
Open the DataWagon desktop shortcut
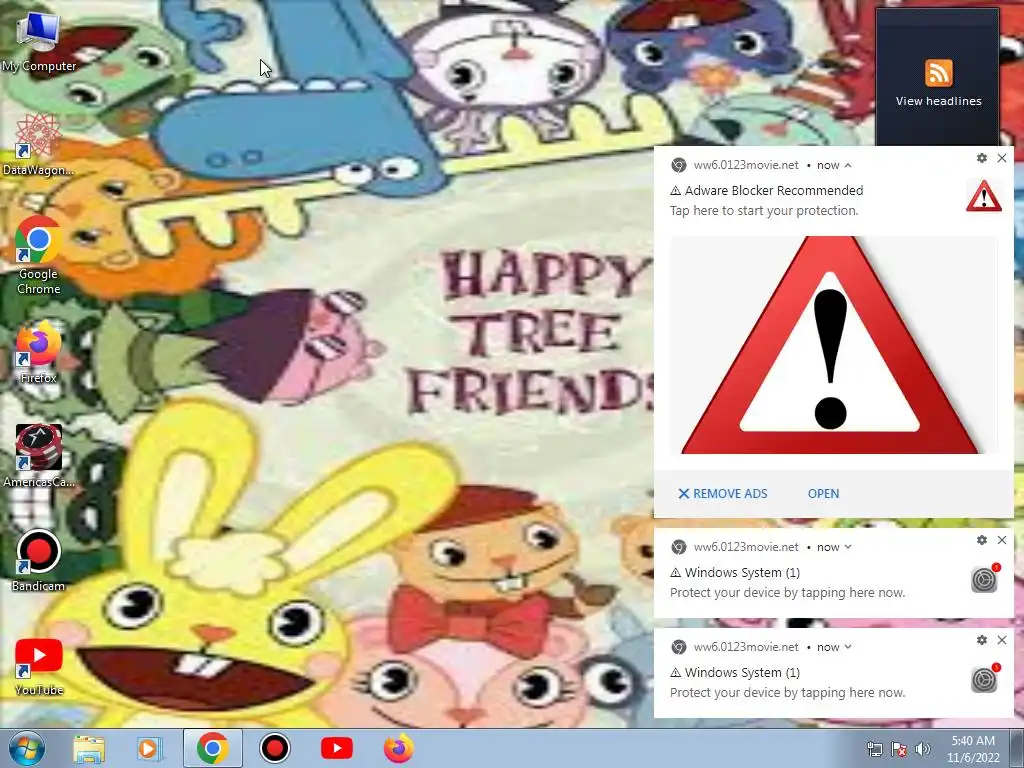pyautogui.click(x=38, y=145)
